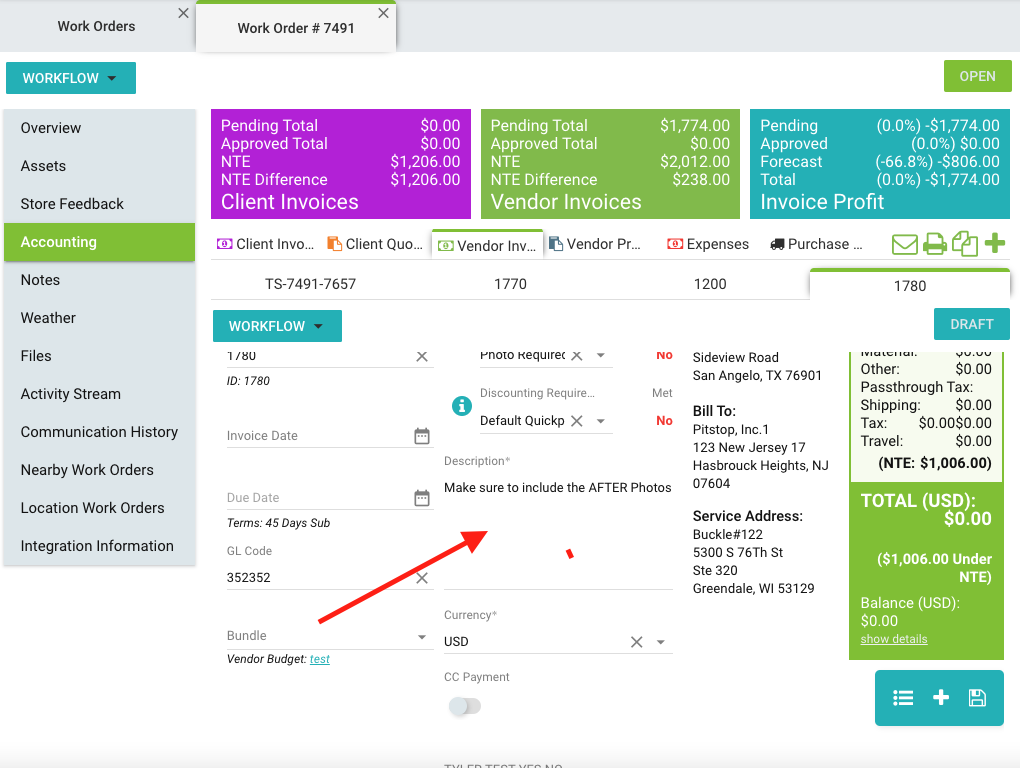Click the save floppy disk icon

pyautogui.click(x=978, y=698)
